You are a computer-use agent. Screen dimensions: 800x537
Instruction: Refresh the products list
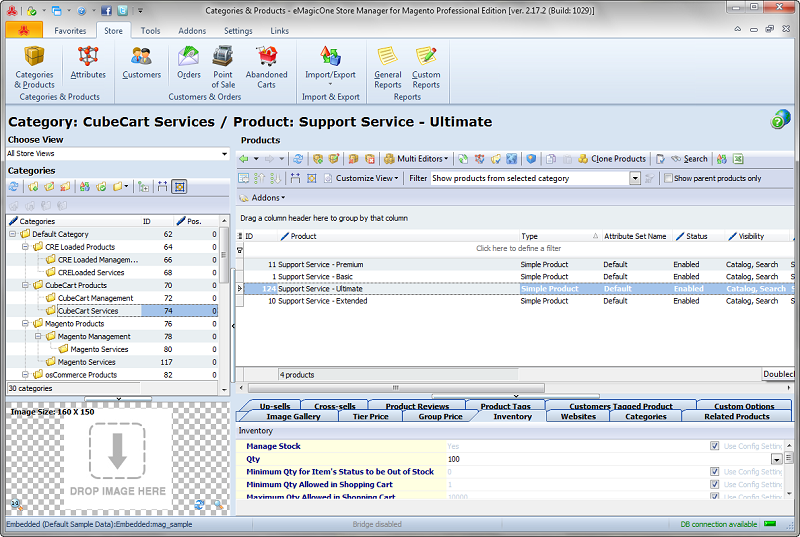pyautogui.click(x=298, y=159)
